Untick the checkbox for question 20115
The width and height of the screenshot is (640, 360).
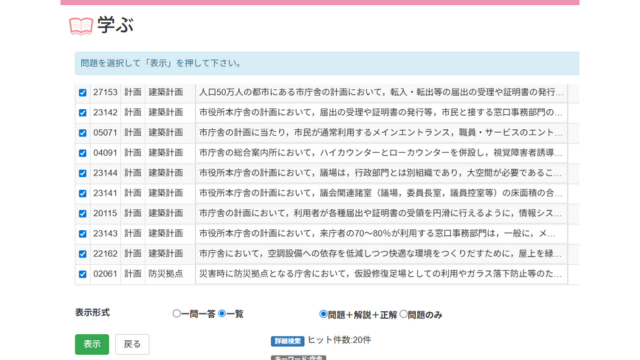point(82,214)
